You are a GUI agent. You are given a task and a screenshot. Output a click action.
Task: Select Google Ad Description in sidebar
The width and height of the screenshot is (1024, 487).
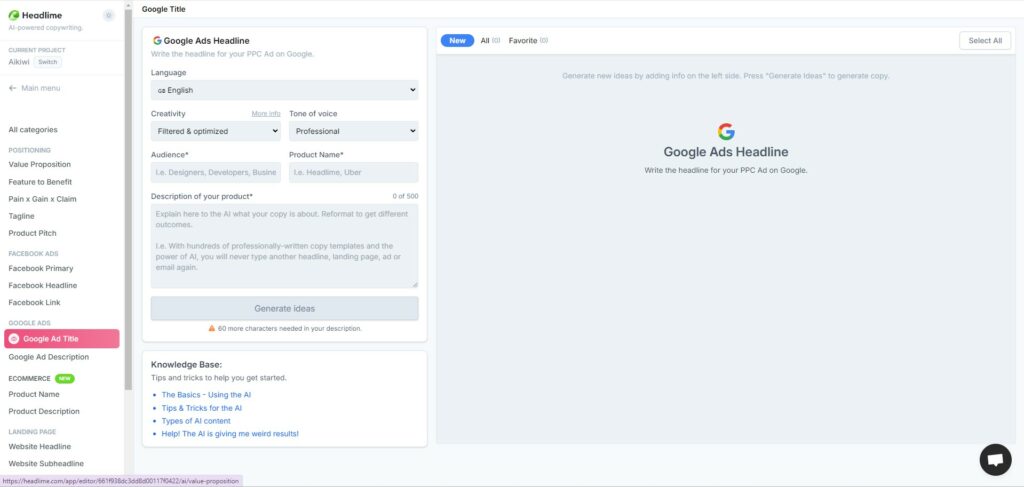tap(49, 357)
